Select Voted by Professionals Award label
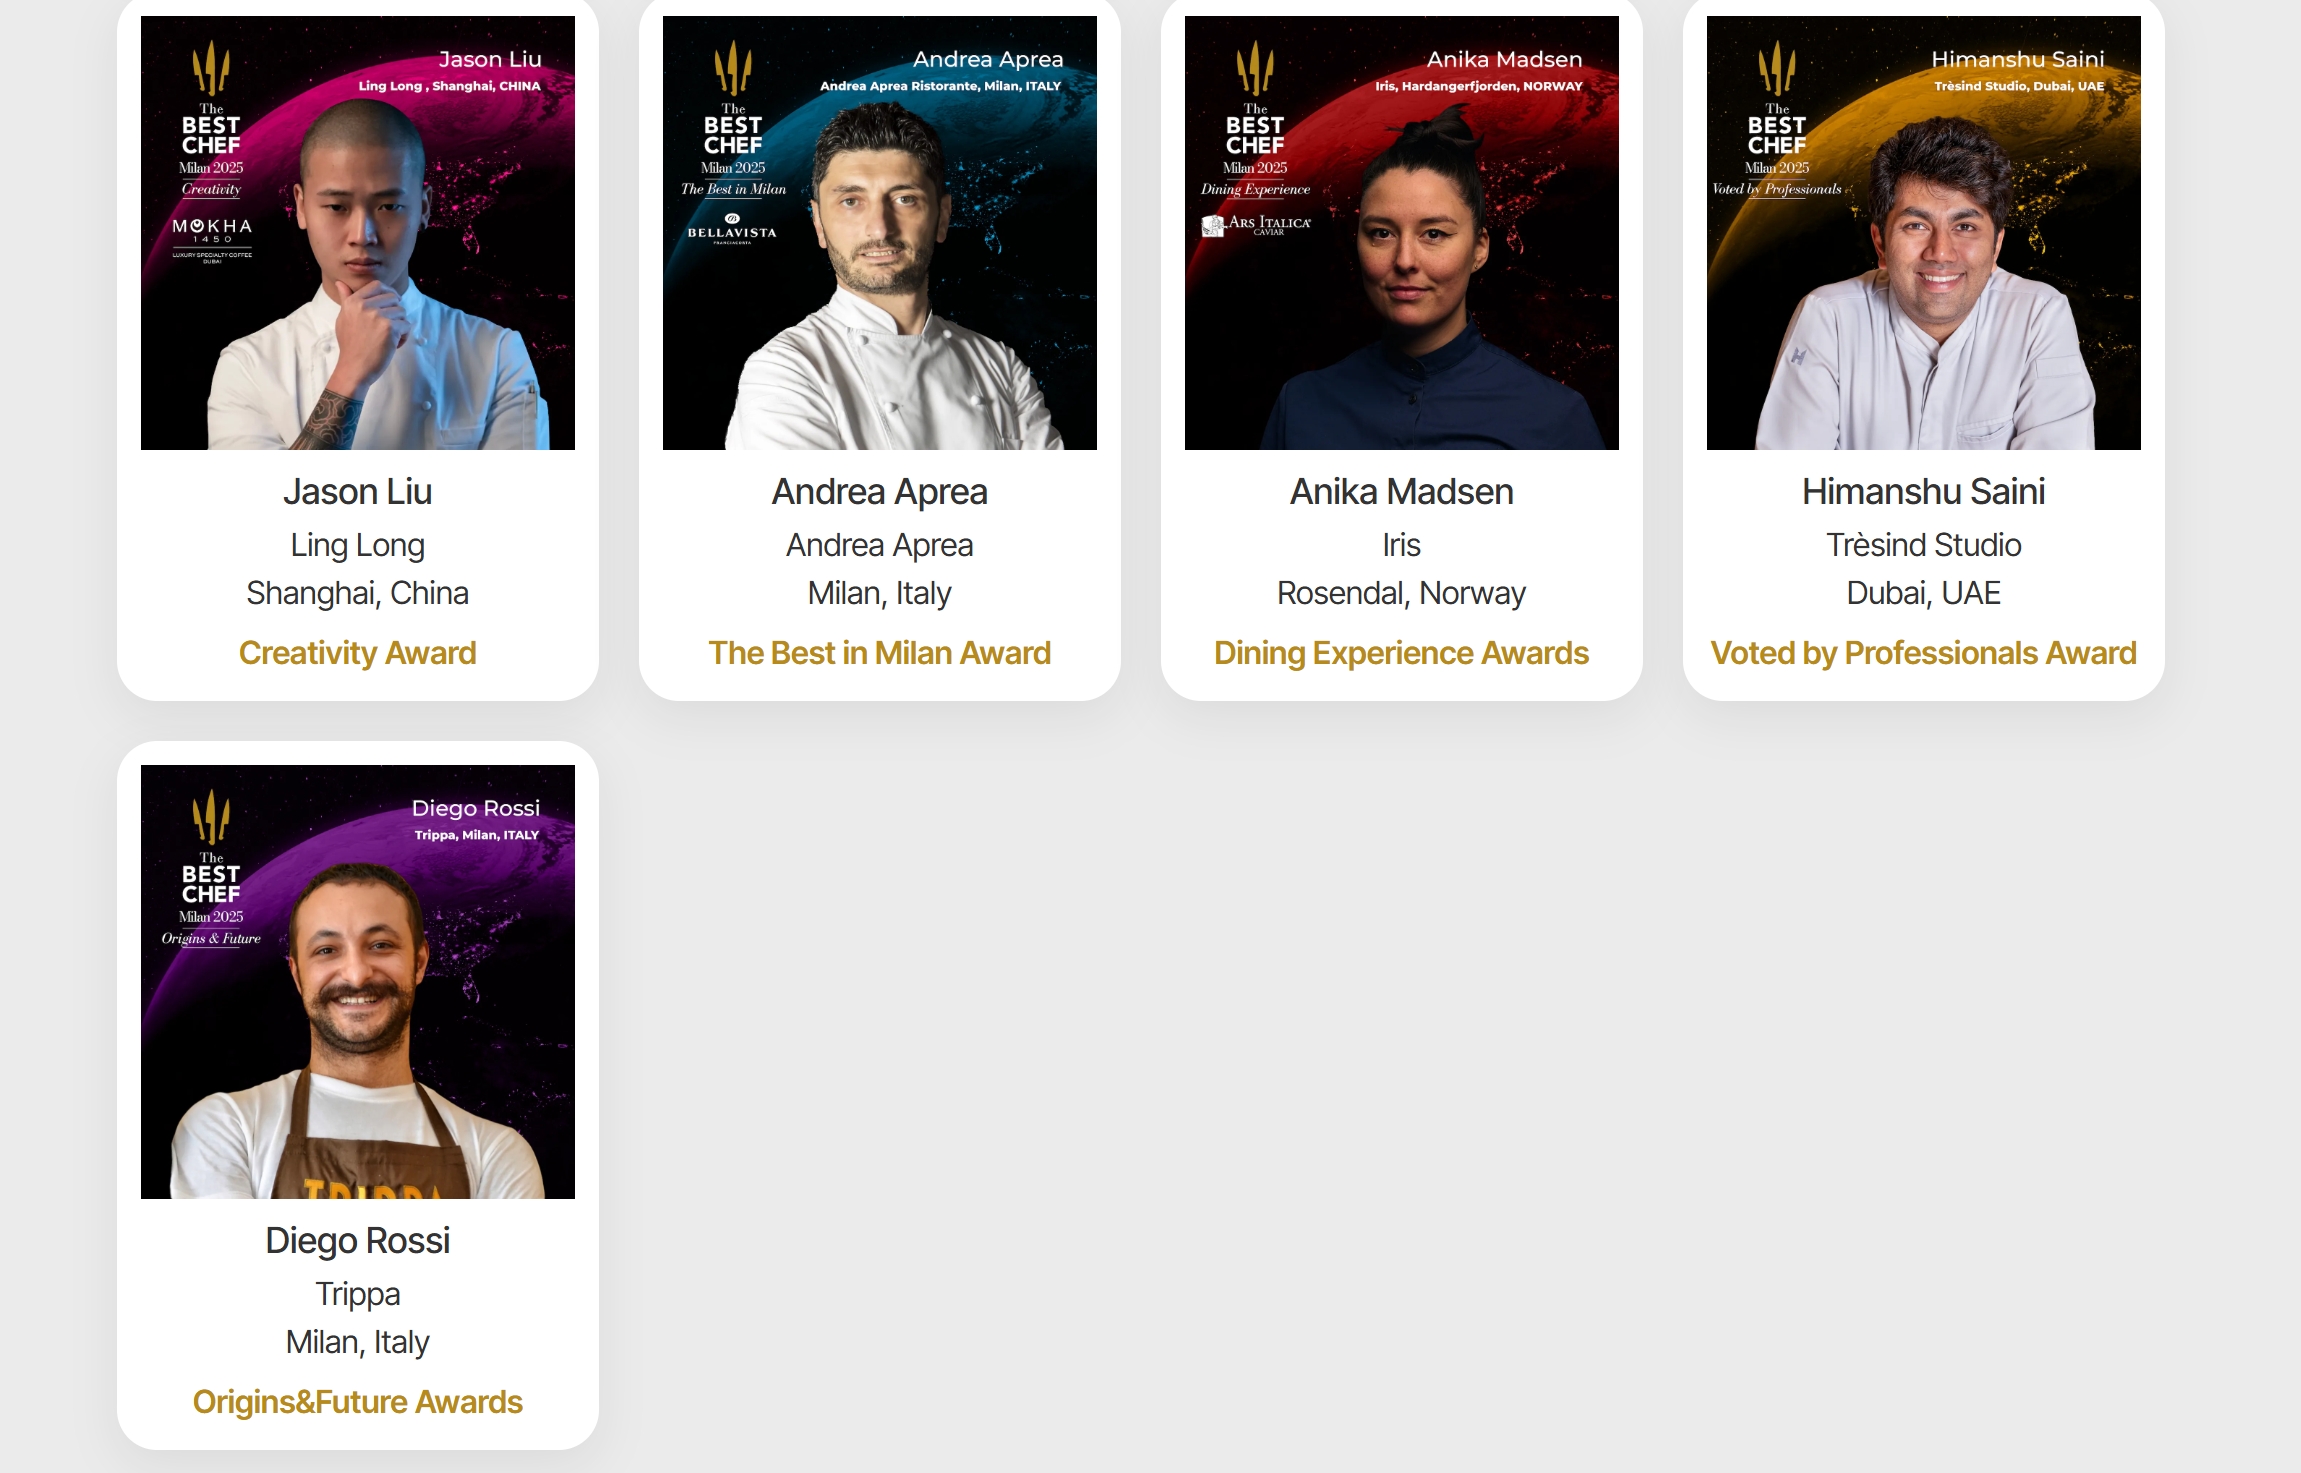 (1924, 653)
